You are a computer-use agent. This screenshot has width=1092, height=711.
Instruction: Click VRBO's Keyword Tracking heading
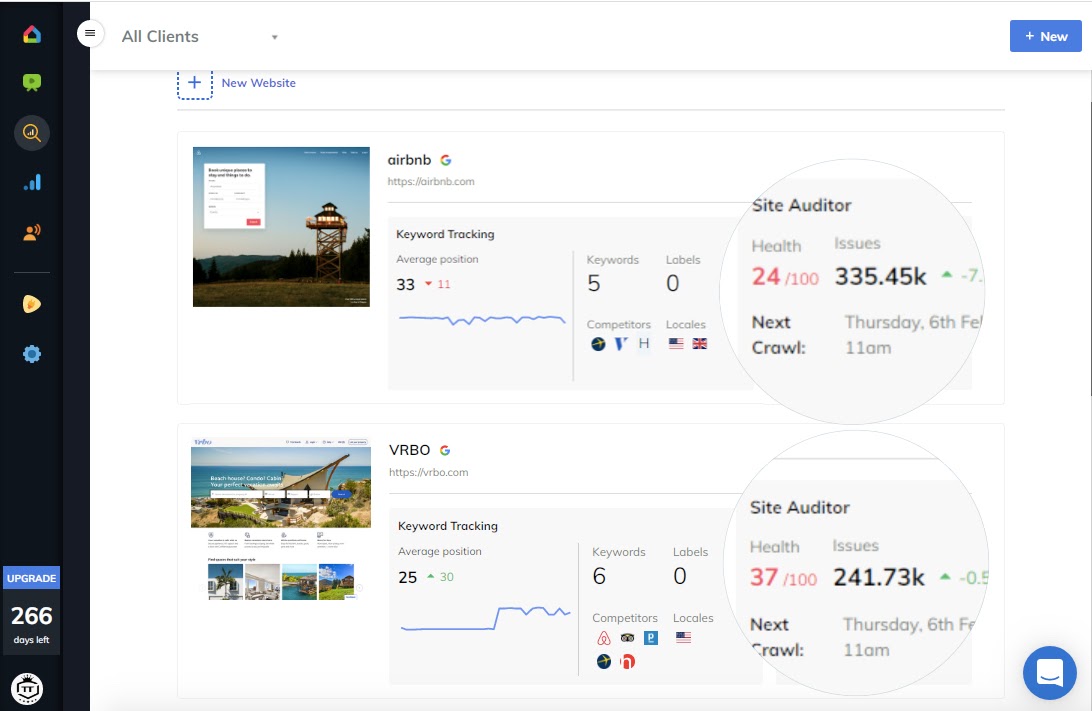[448, 526]
